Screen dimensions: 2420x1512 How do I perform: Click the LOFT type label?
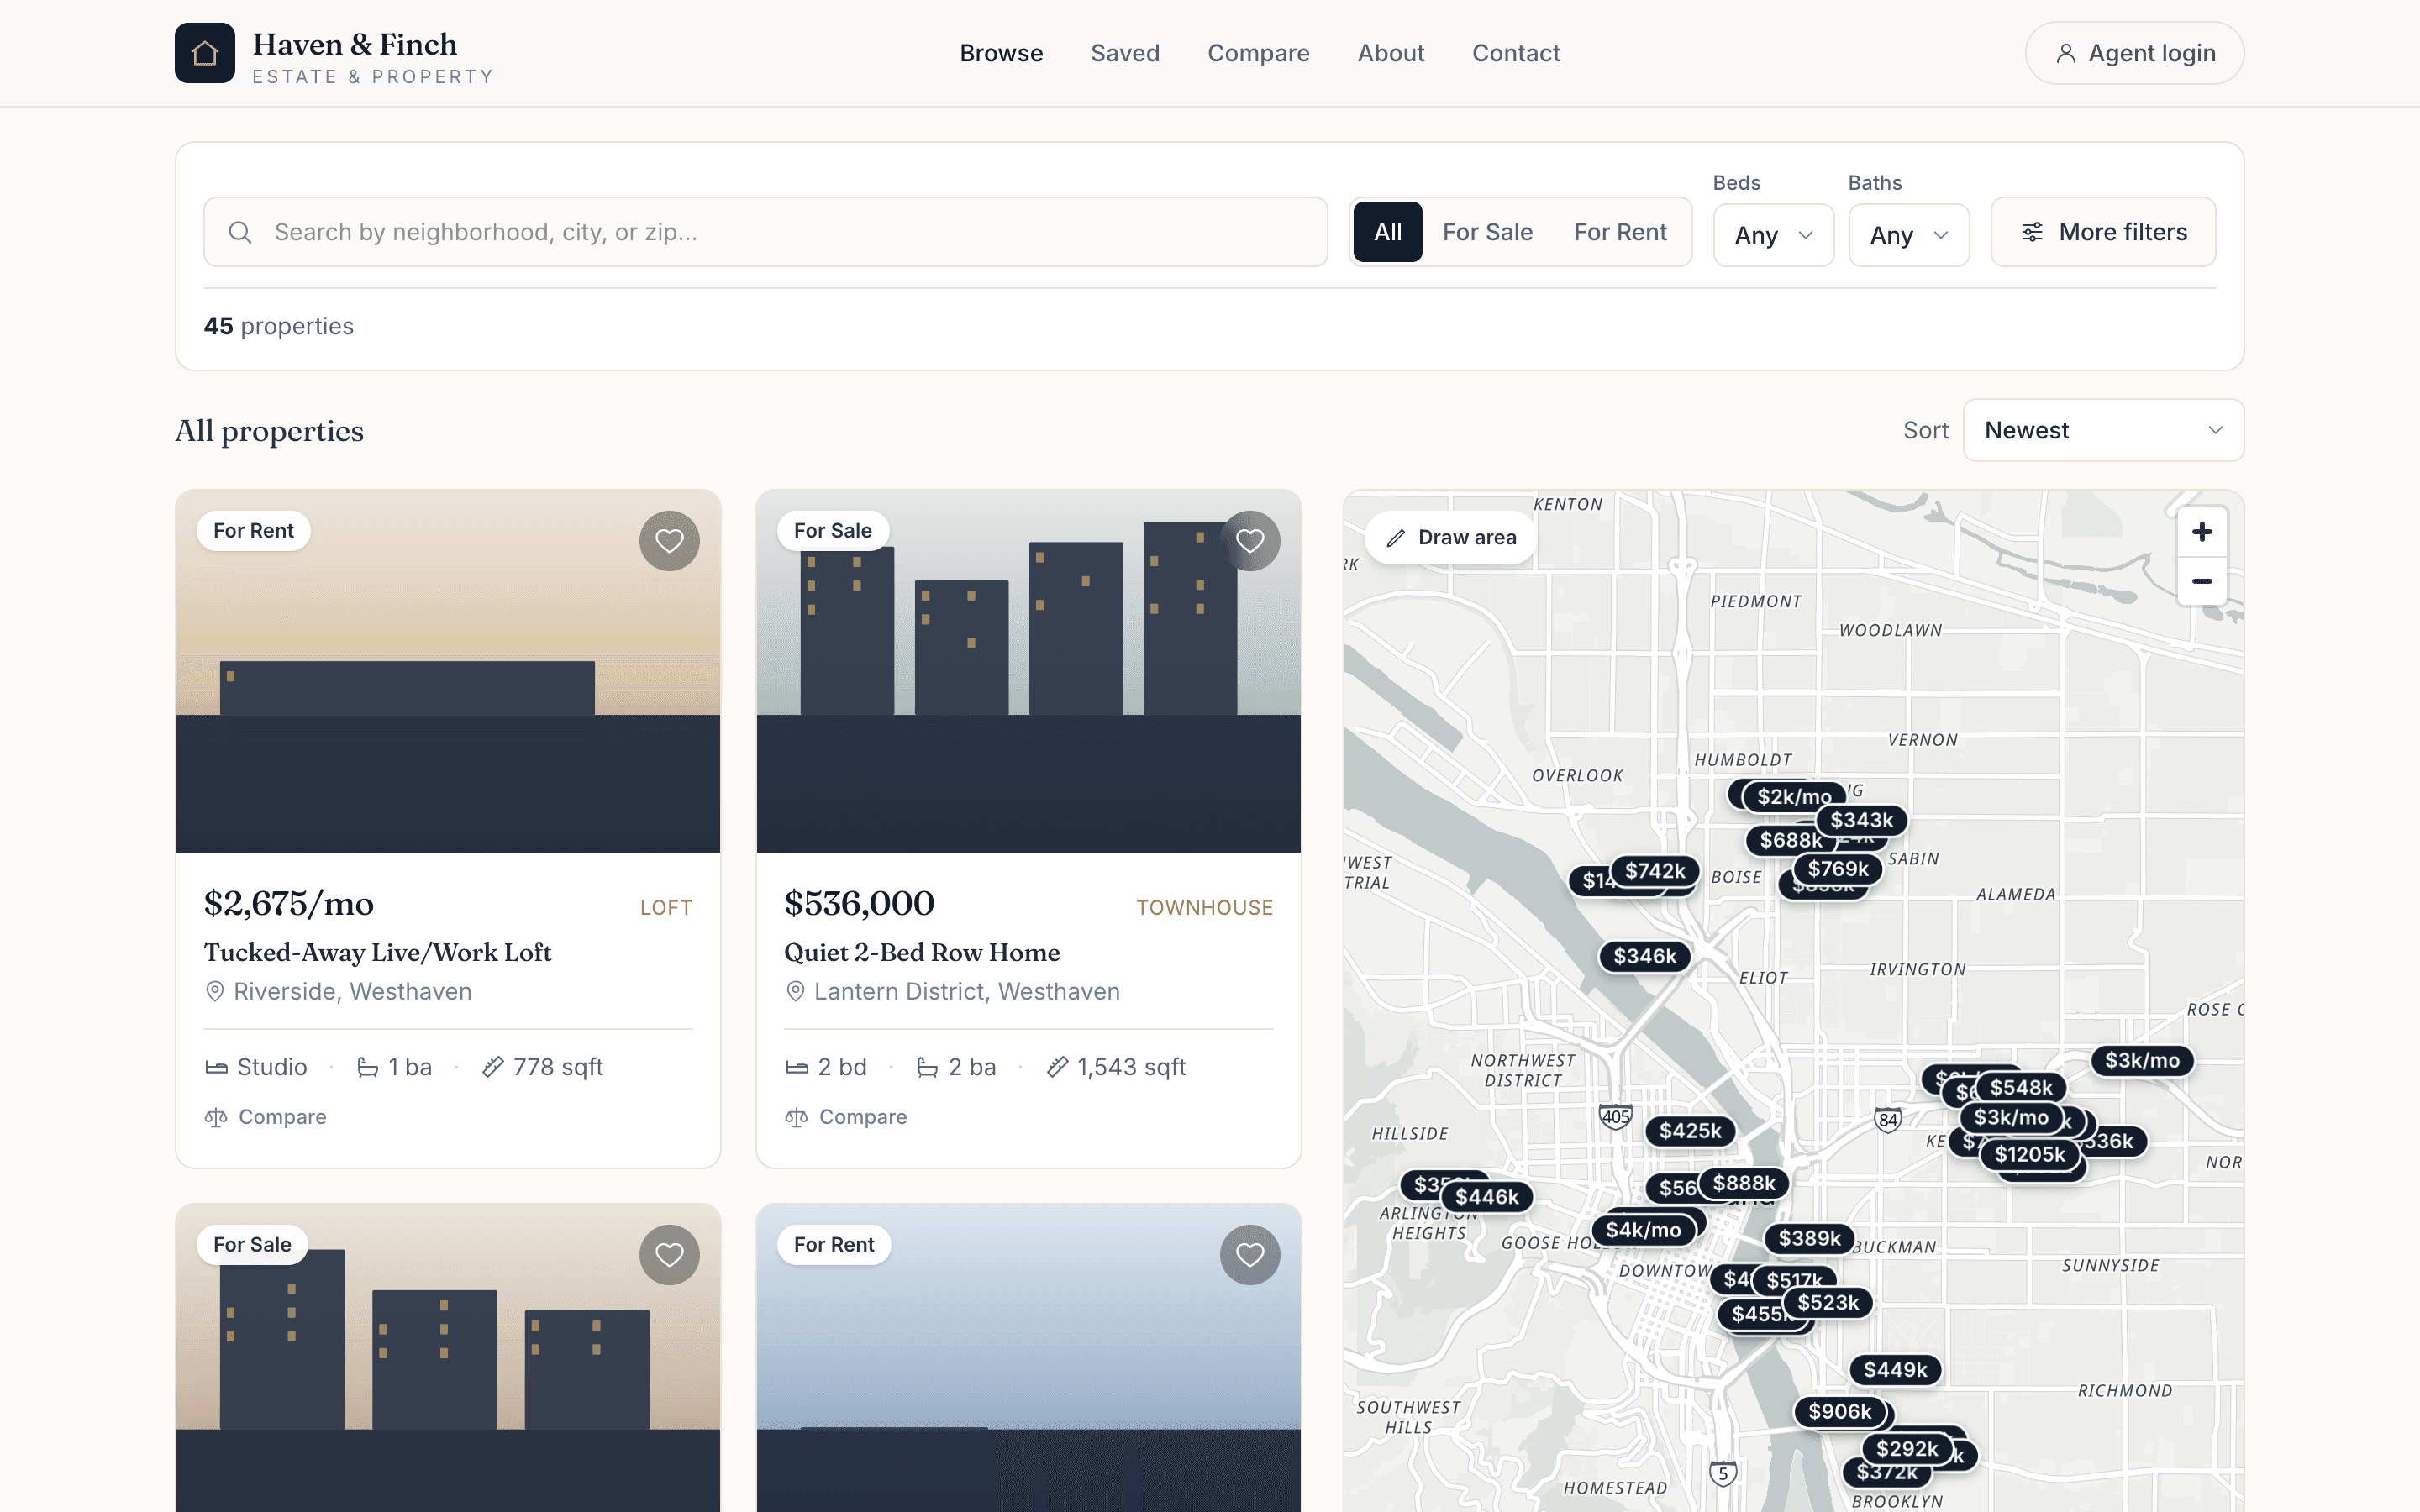pos(666,908)
